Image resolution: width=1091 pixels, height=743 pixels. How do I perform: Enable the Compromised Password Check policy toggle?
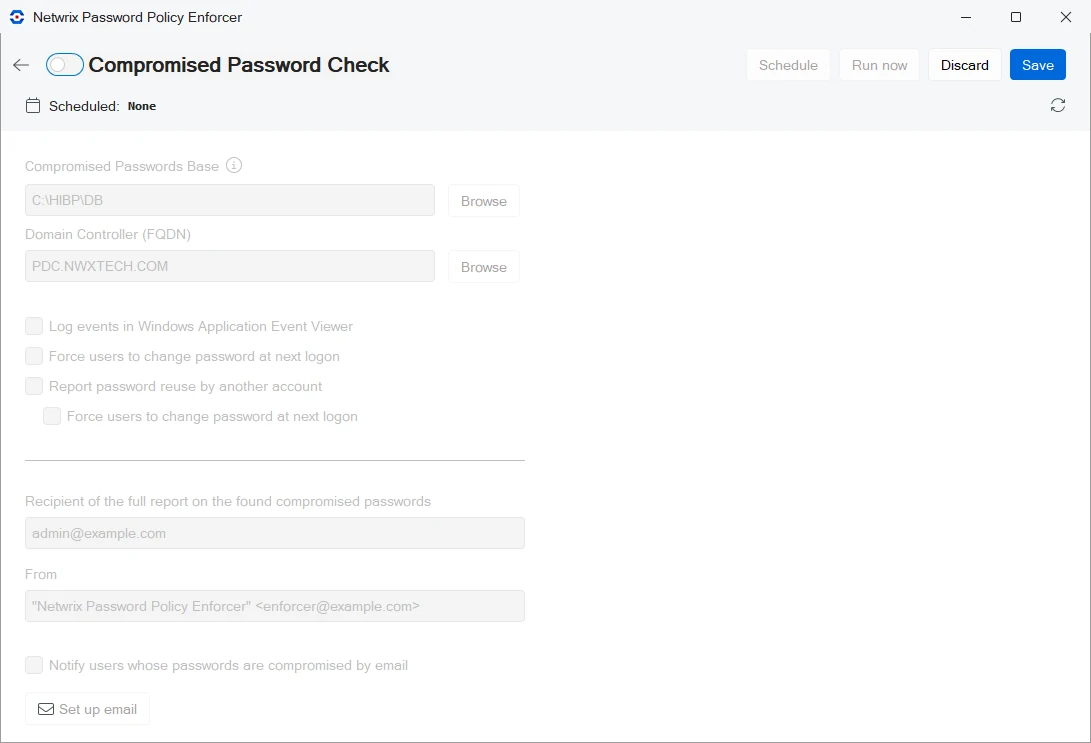point(64,64)
